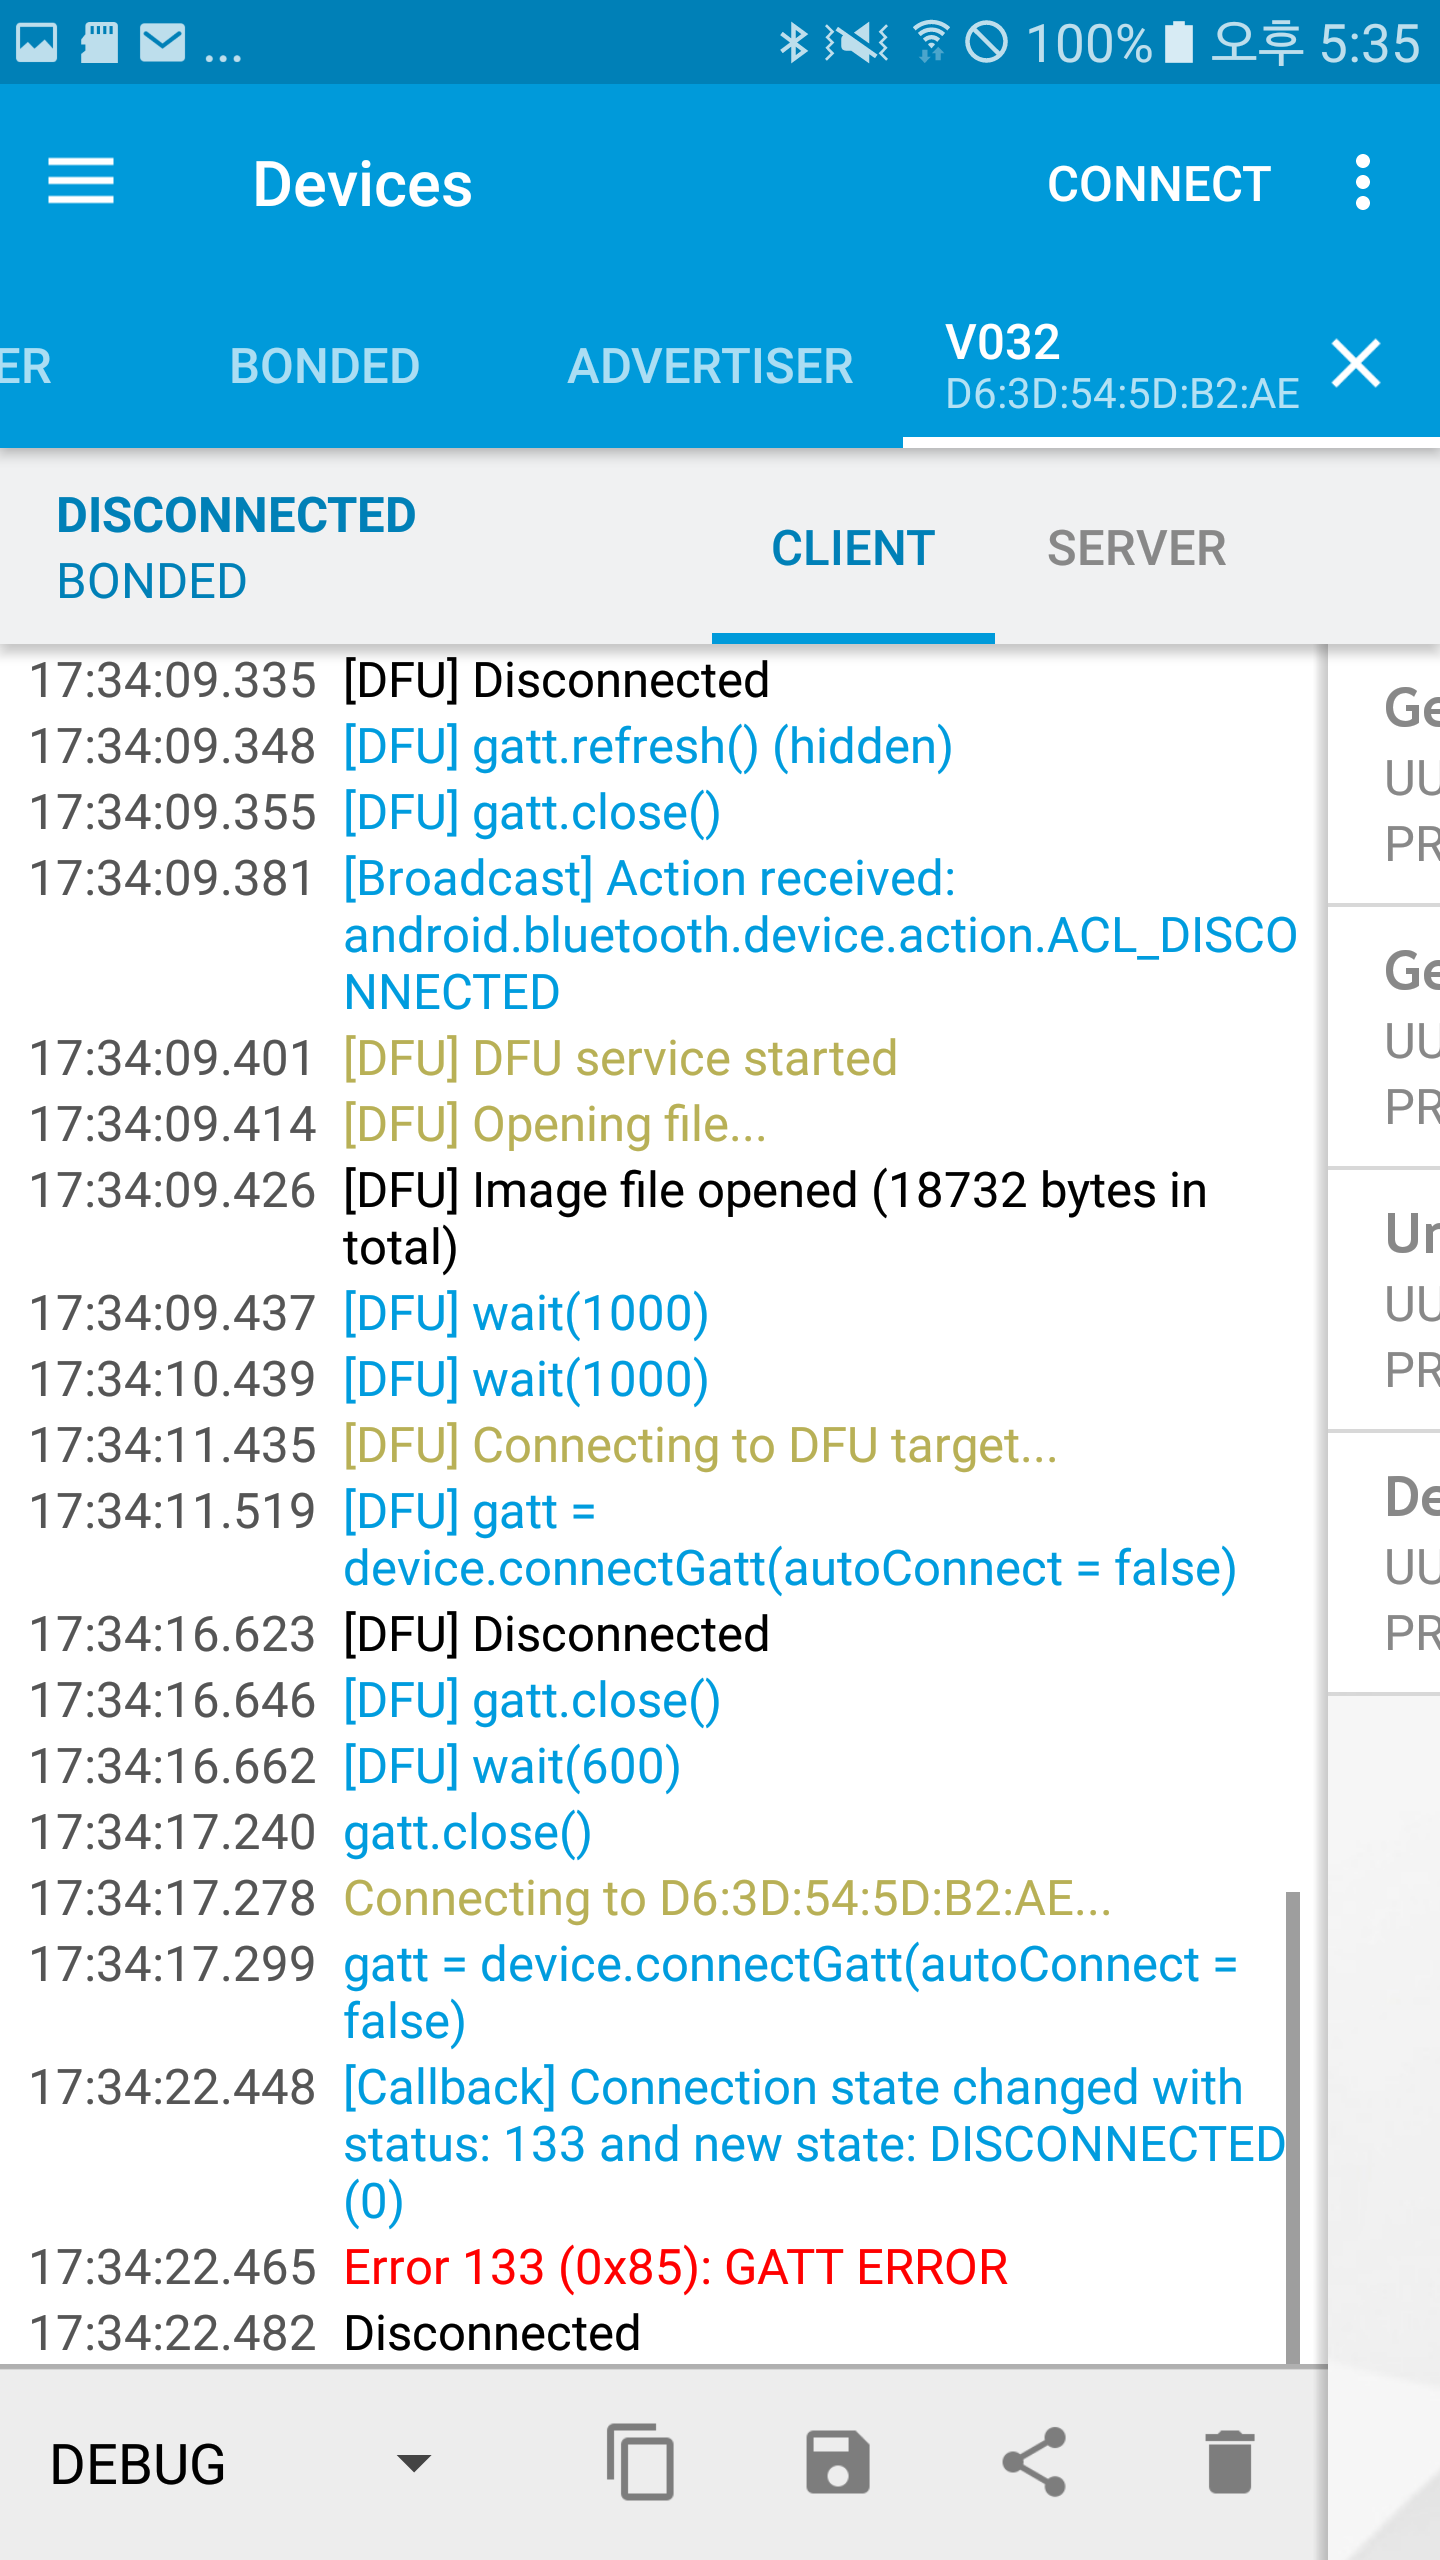Image resolution: width=1440 pixels, height=2560 pixels.
Task: Close the V032 device tab
Action: click(x=1356, y=363)
